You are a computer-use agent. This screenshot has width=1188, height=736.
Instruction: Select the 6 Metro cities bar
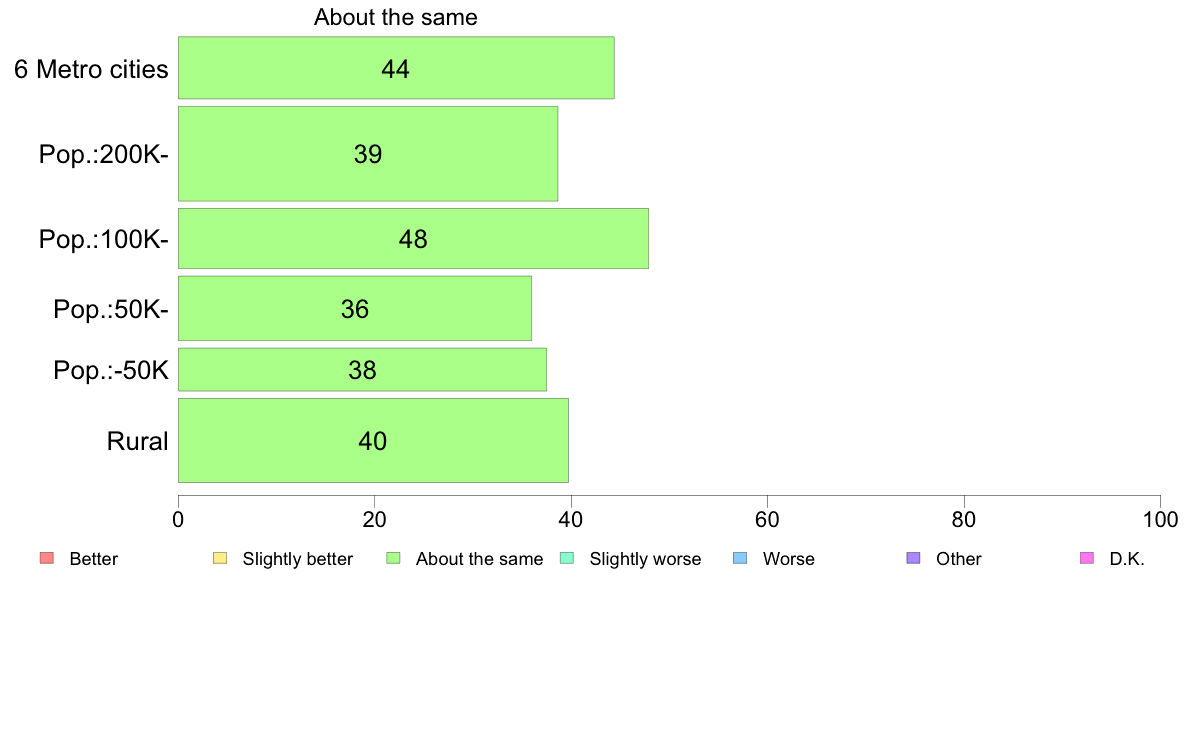[x=396, y=67]
